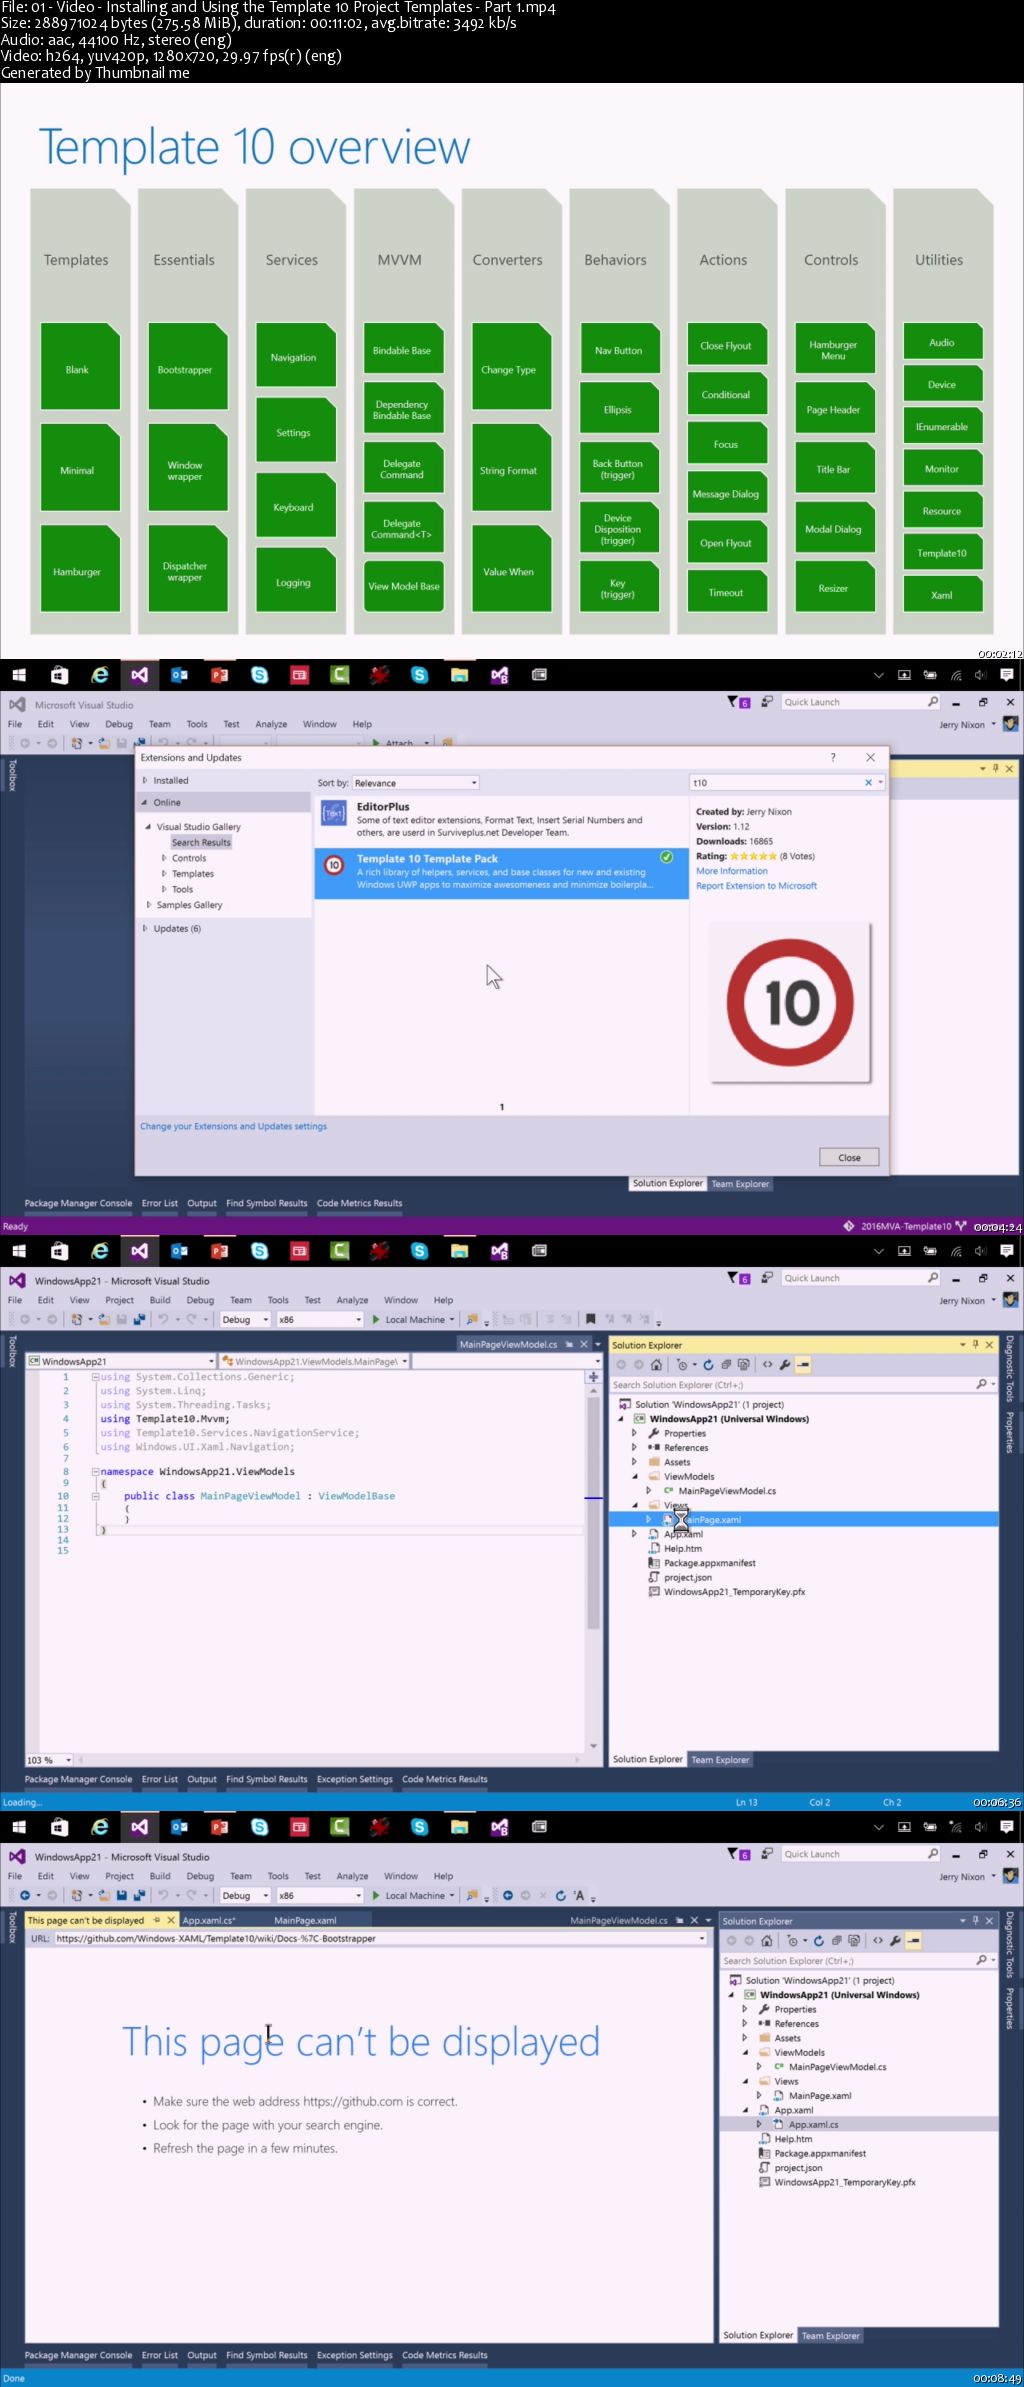Click green Start arrow beside Local Machine, code editor frame
This screenshot has width=1024, height=2387.
coord(376,1319)
